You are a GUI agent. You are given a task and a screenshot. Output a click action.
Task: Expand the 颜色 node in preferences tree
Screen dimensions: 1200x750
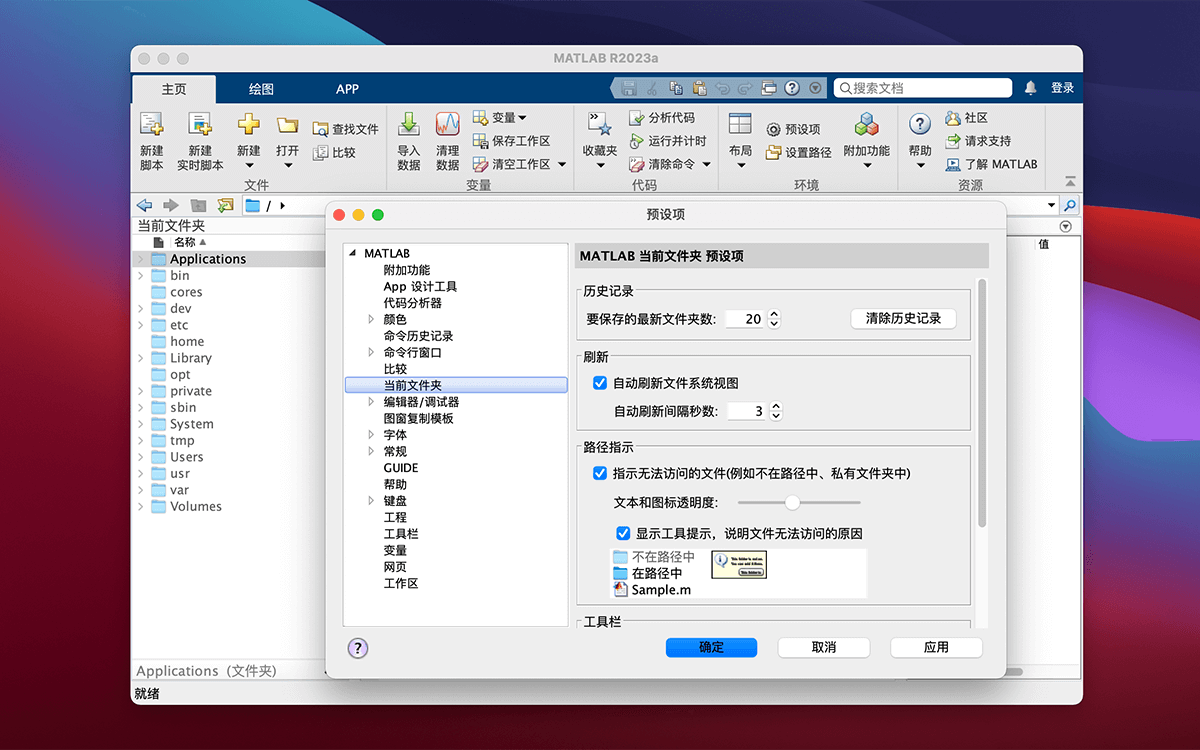click(x=372, y=319)
